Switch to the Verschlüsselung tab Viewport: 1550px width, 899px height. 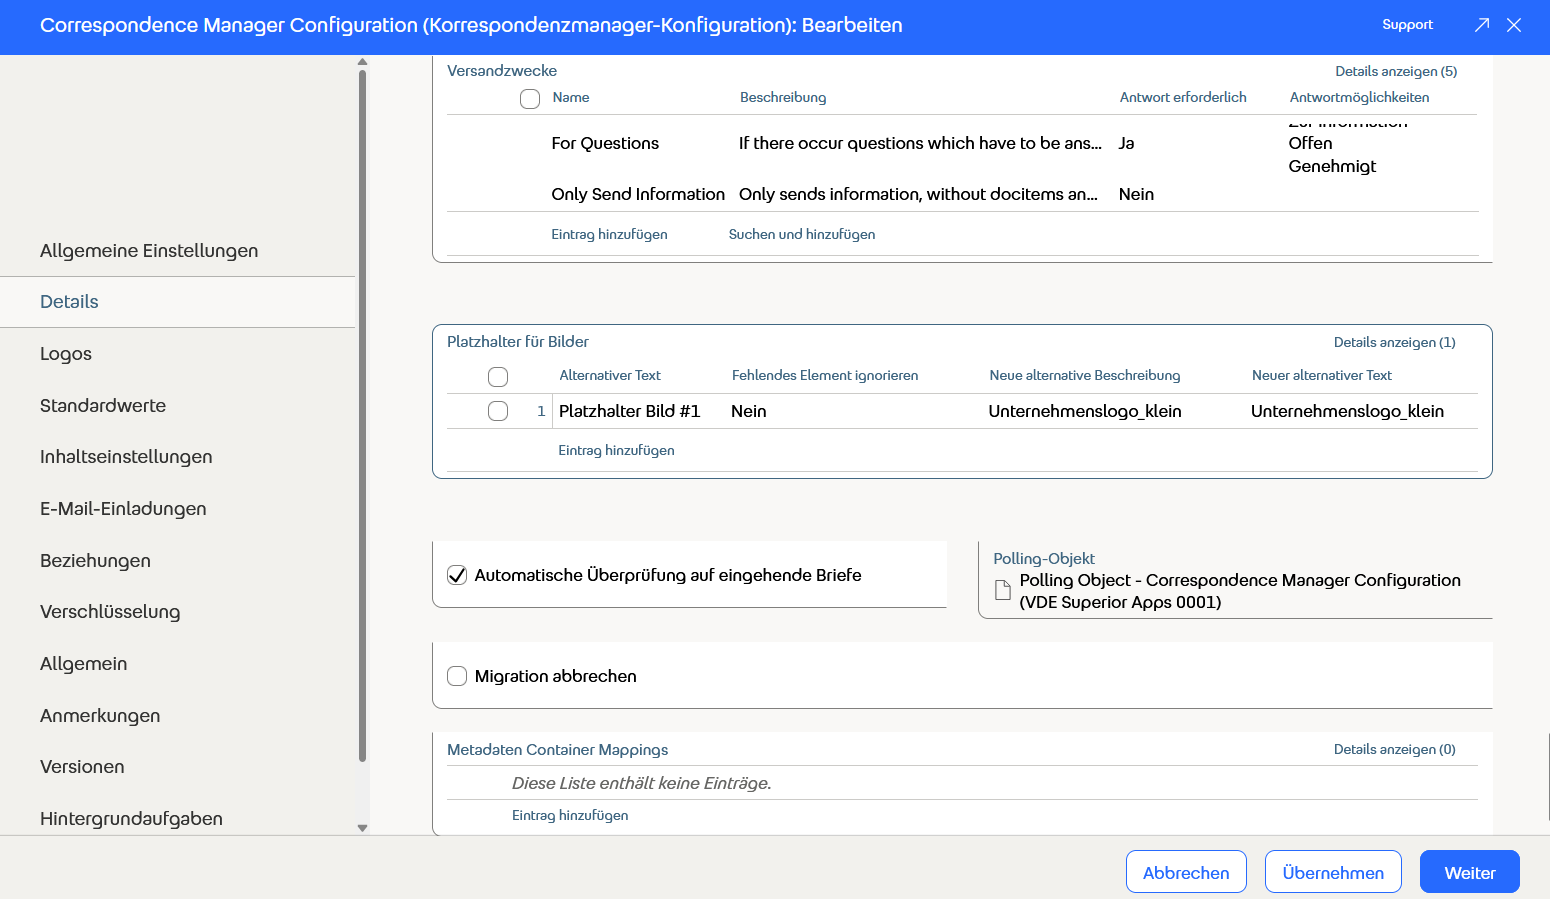click(110, 612)
